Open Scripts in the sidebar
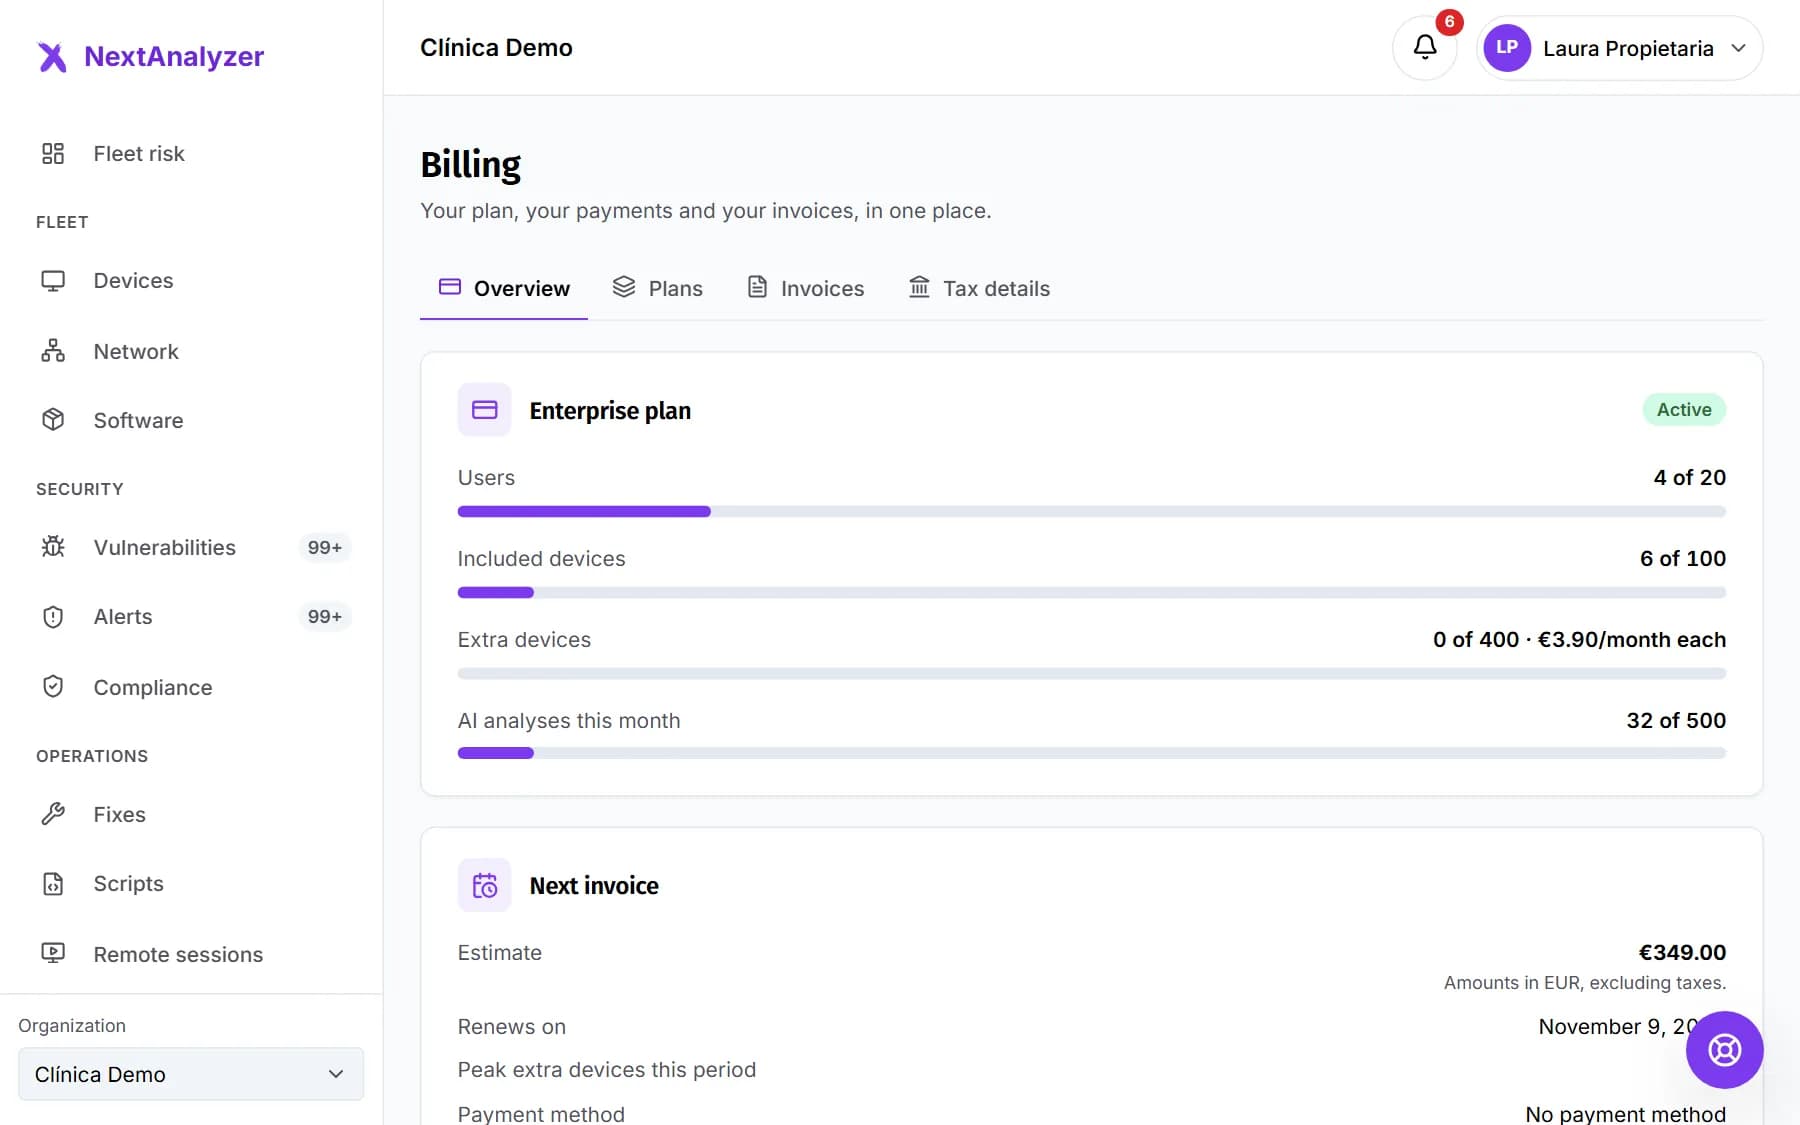This screenshot has width=1800, height=1125. 191,884
